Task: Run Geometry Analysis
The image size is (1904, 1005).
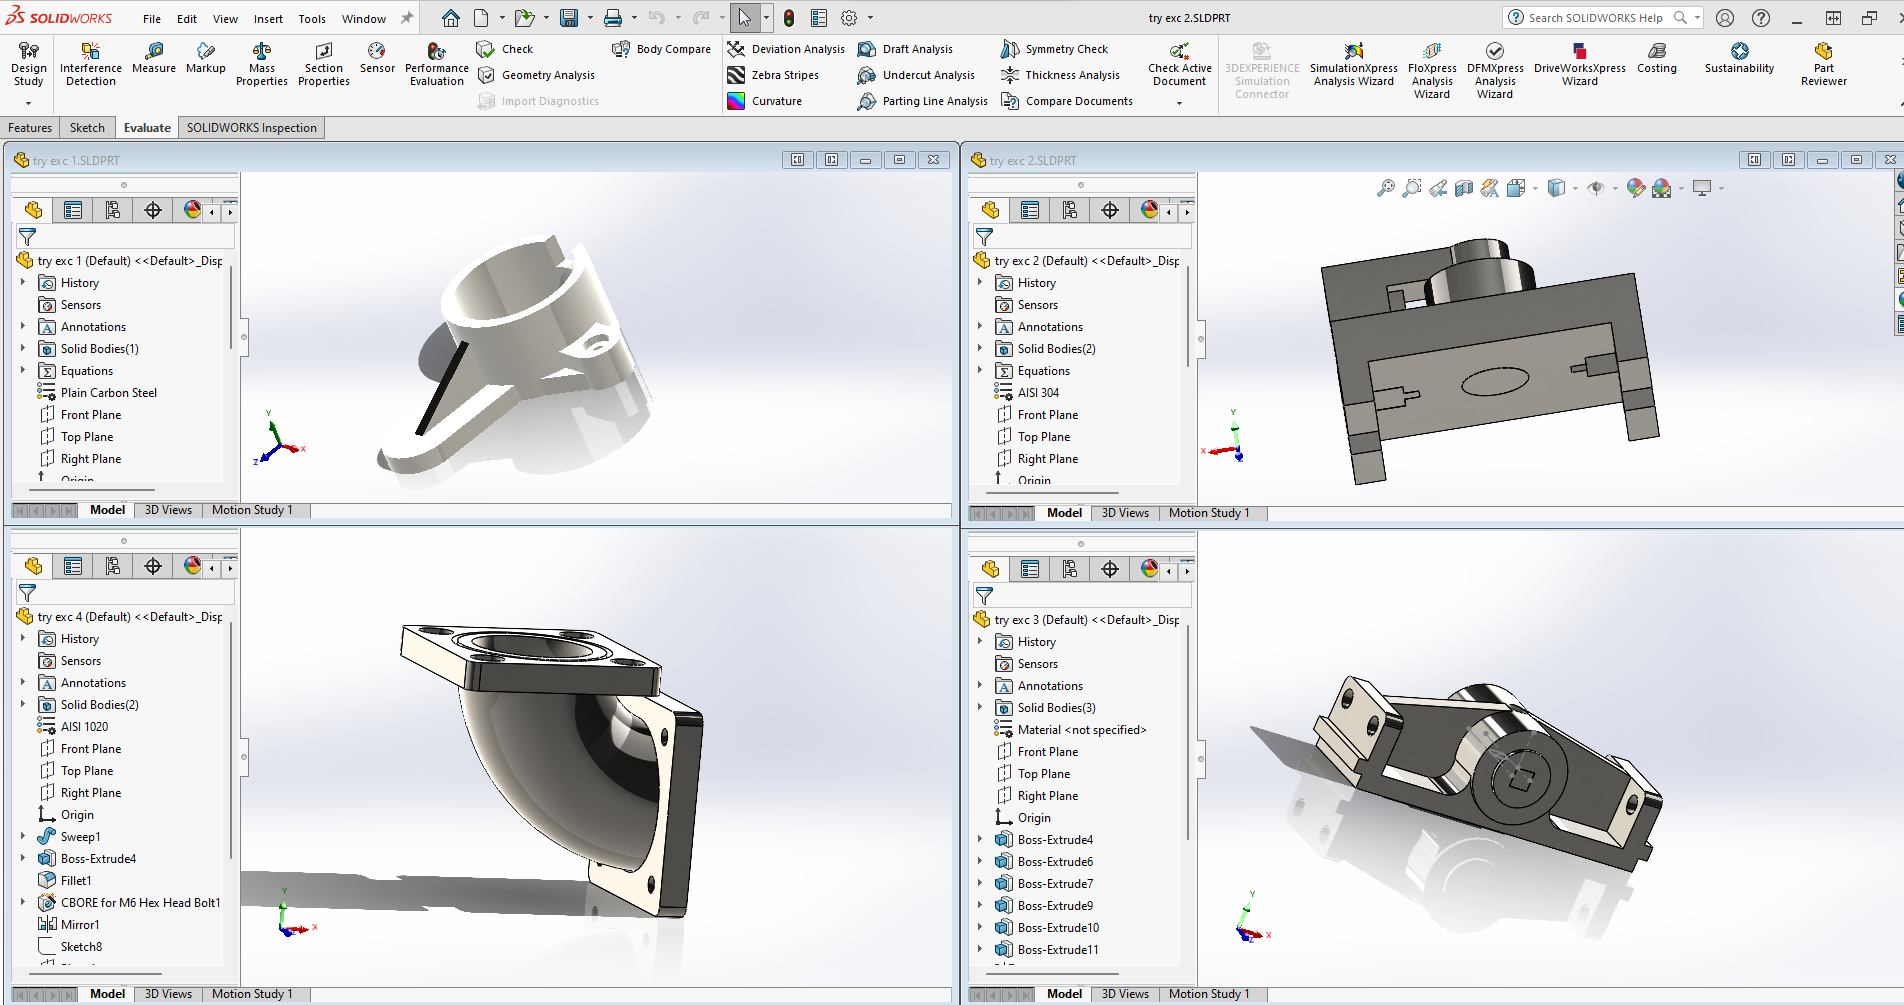Action: click(x=536, y=75)
